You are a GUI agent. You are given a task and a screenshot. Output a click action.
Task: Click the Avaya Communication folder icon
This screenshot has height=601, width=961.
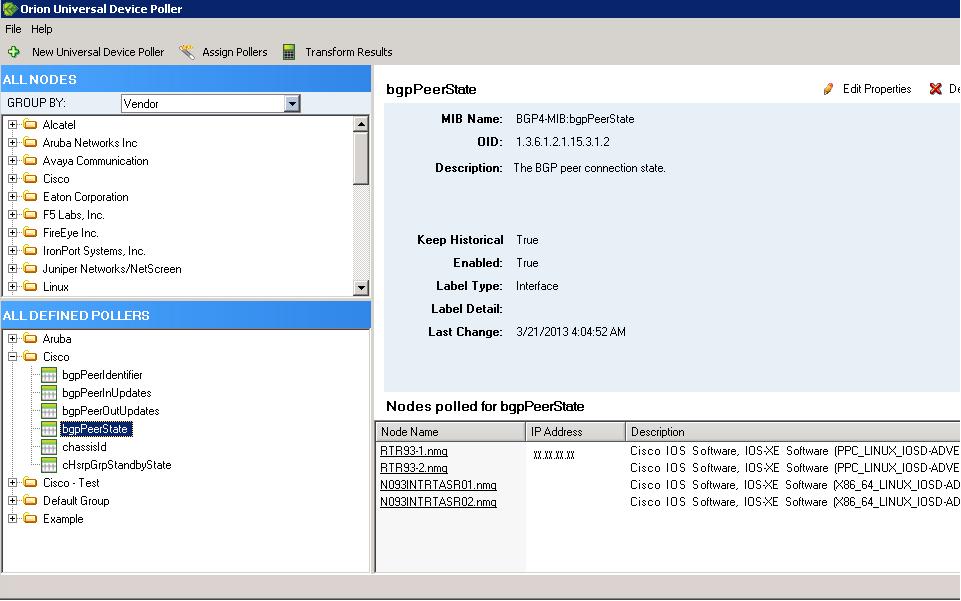pyautogui.click(x=30, y=161)
